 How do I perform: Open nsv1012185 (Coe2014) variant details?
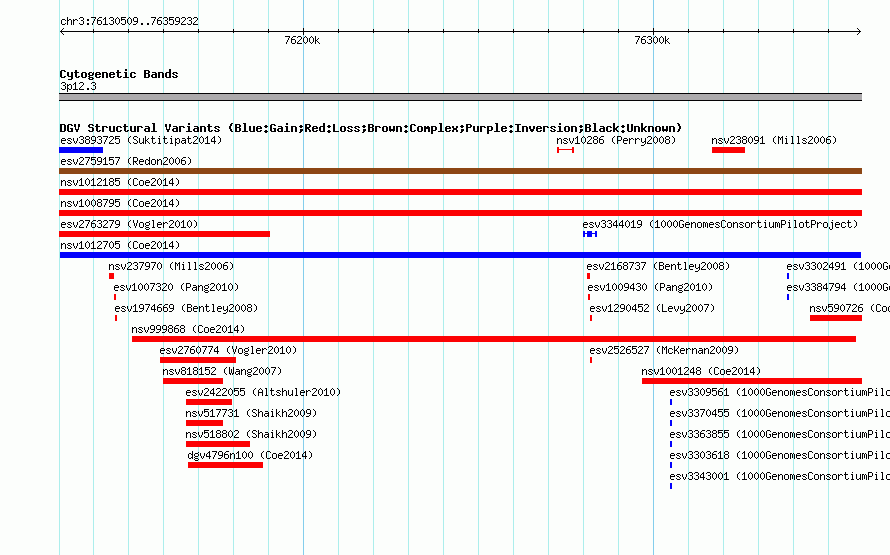120,182
